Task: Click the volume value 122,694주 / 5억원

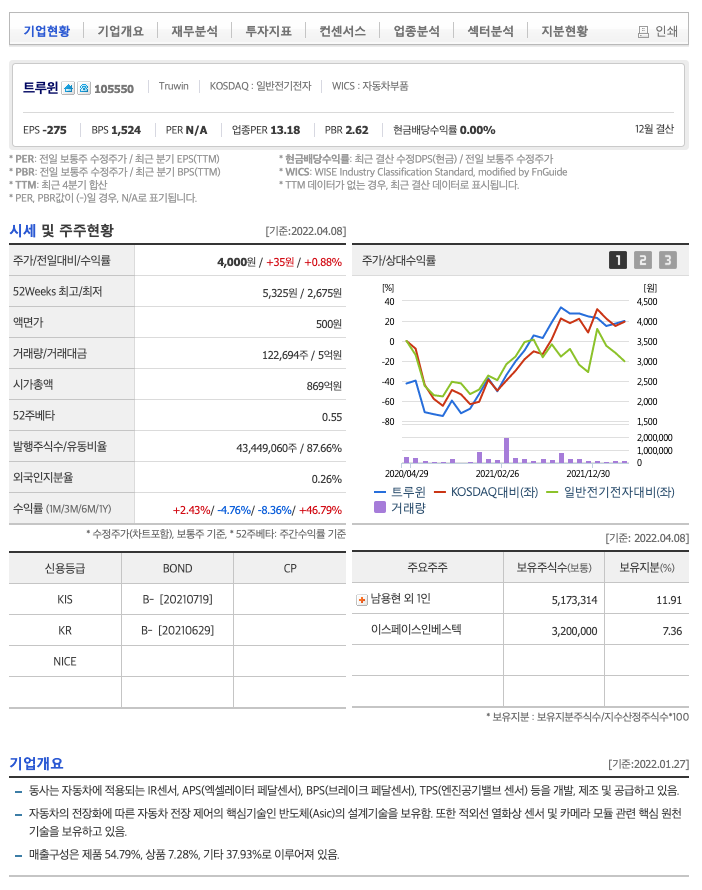Action: 302,355
